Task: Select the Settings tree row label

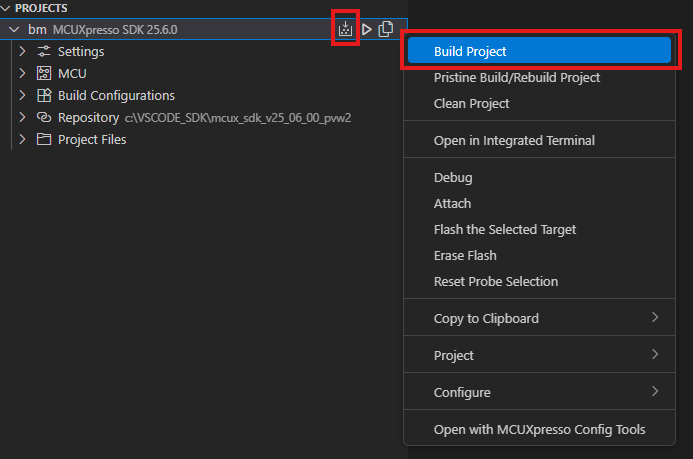Action: pos(81,52)
